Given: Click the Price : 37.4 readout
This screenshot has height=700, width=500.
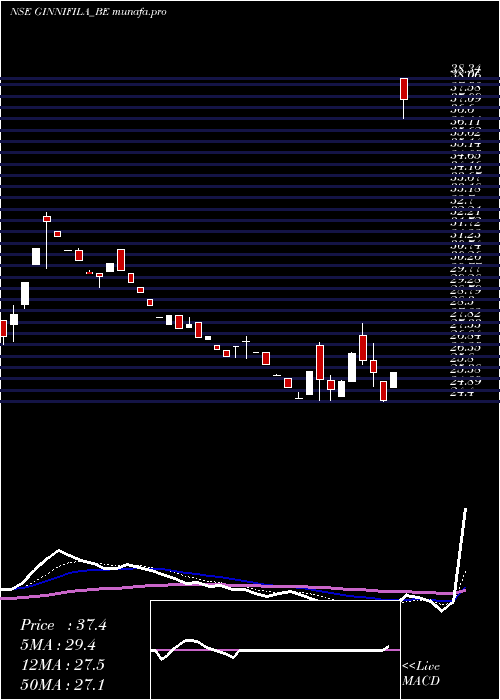Looking at the screenshot, I should [63, 625].
